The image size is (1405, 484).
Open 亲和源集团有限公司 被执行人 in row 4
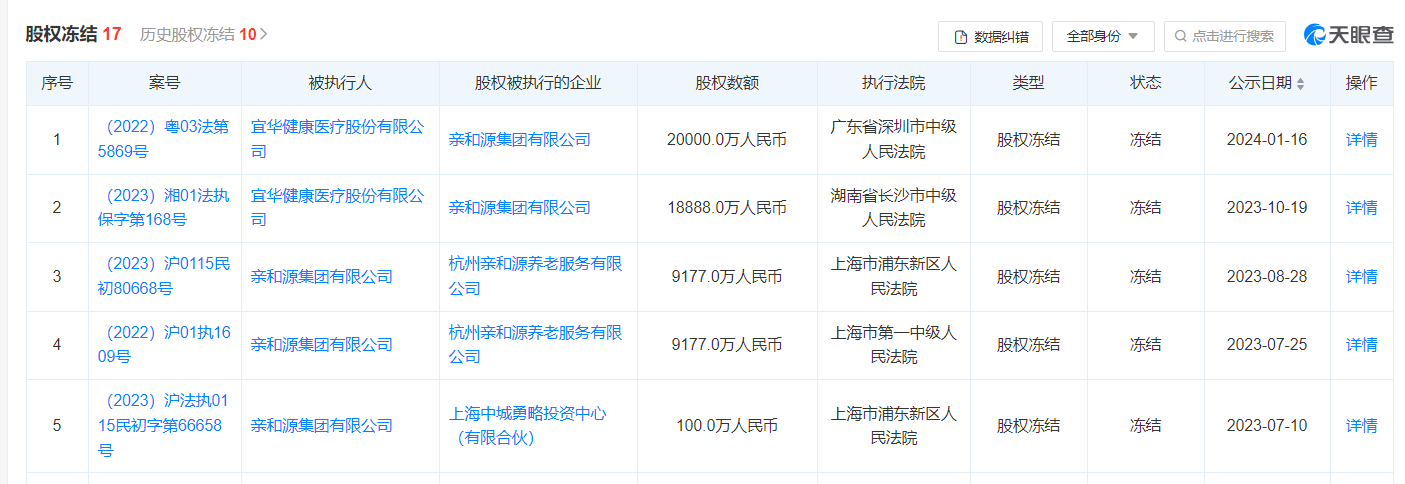point(321,345)
